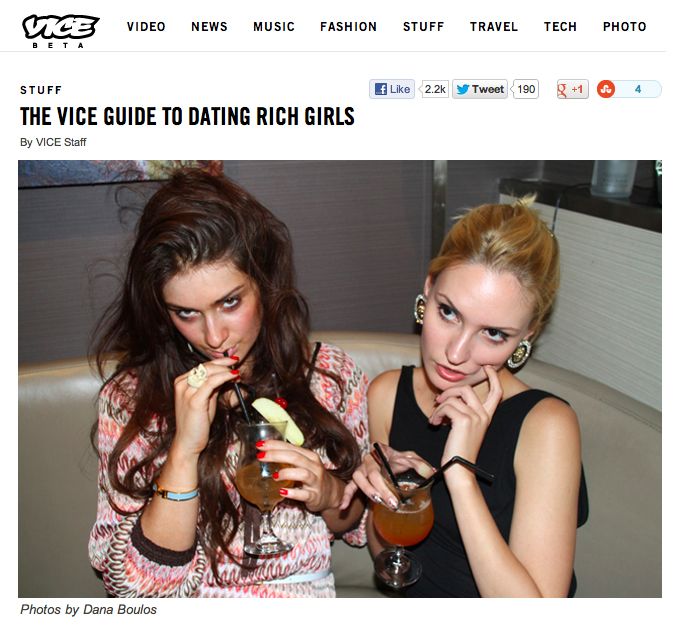Click the StumbleUpon count of 4

click(638, 89)
